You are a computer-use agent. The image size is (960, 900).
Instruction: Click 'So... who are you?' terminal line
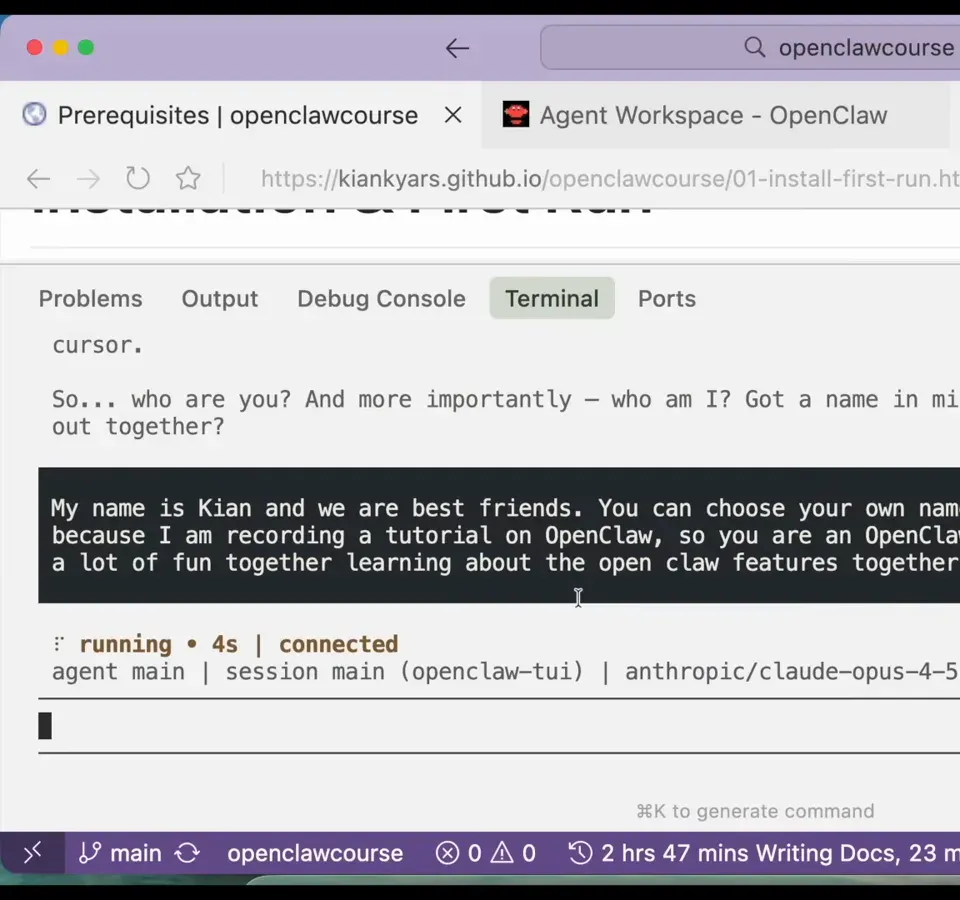pyautogui.click(x=505, y=399)
